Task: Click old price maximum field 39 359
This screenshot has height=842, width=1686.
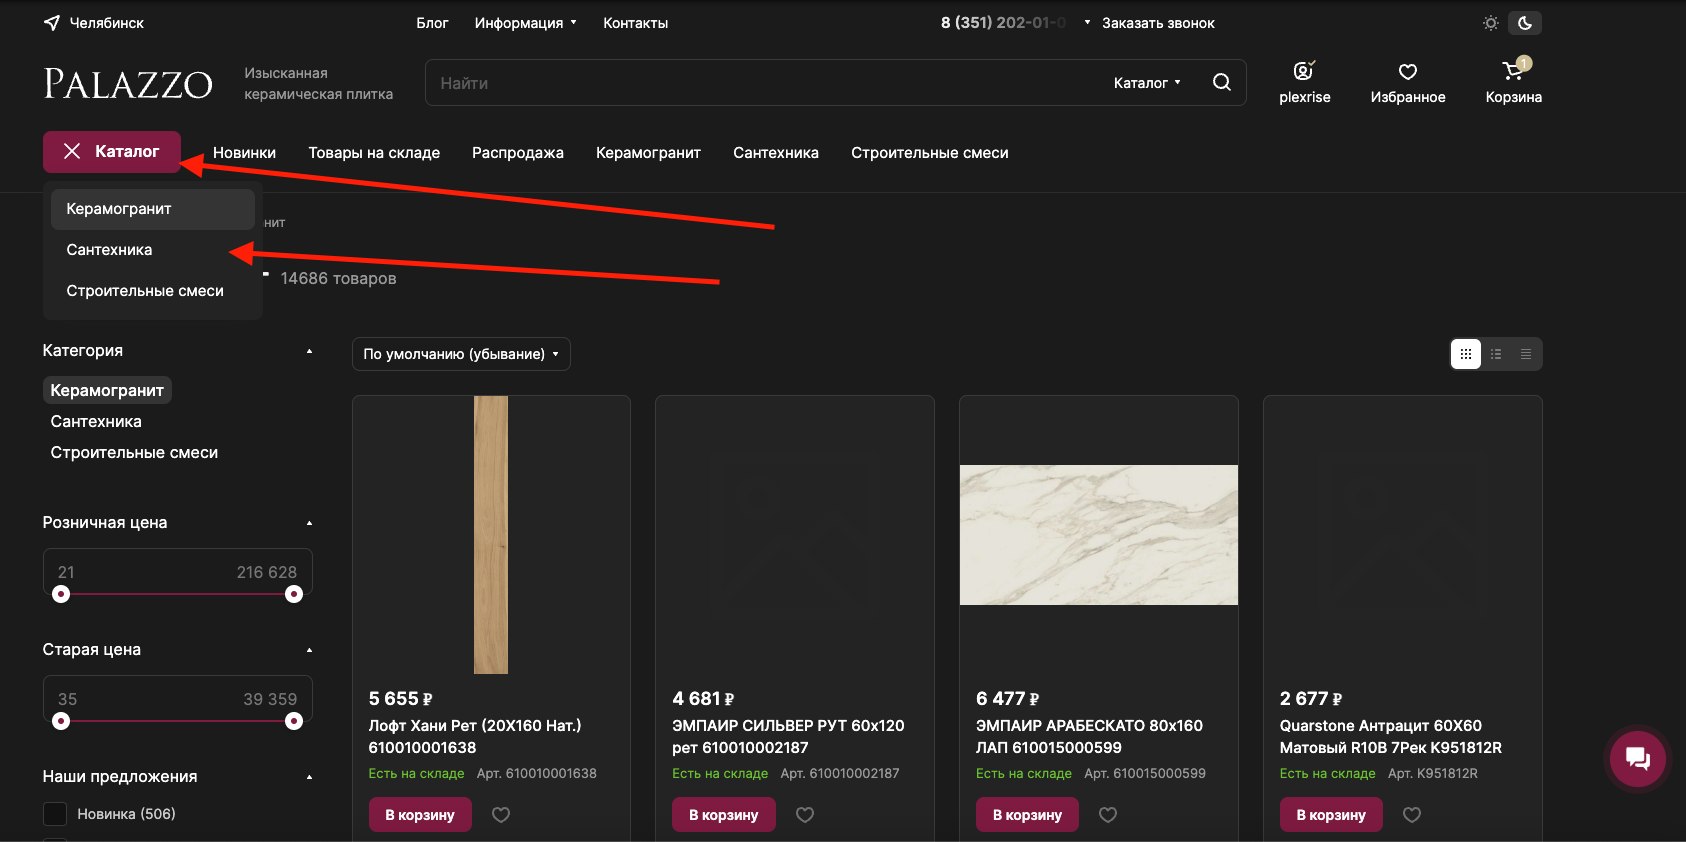Action: point(245,699)
